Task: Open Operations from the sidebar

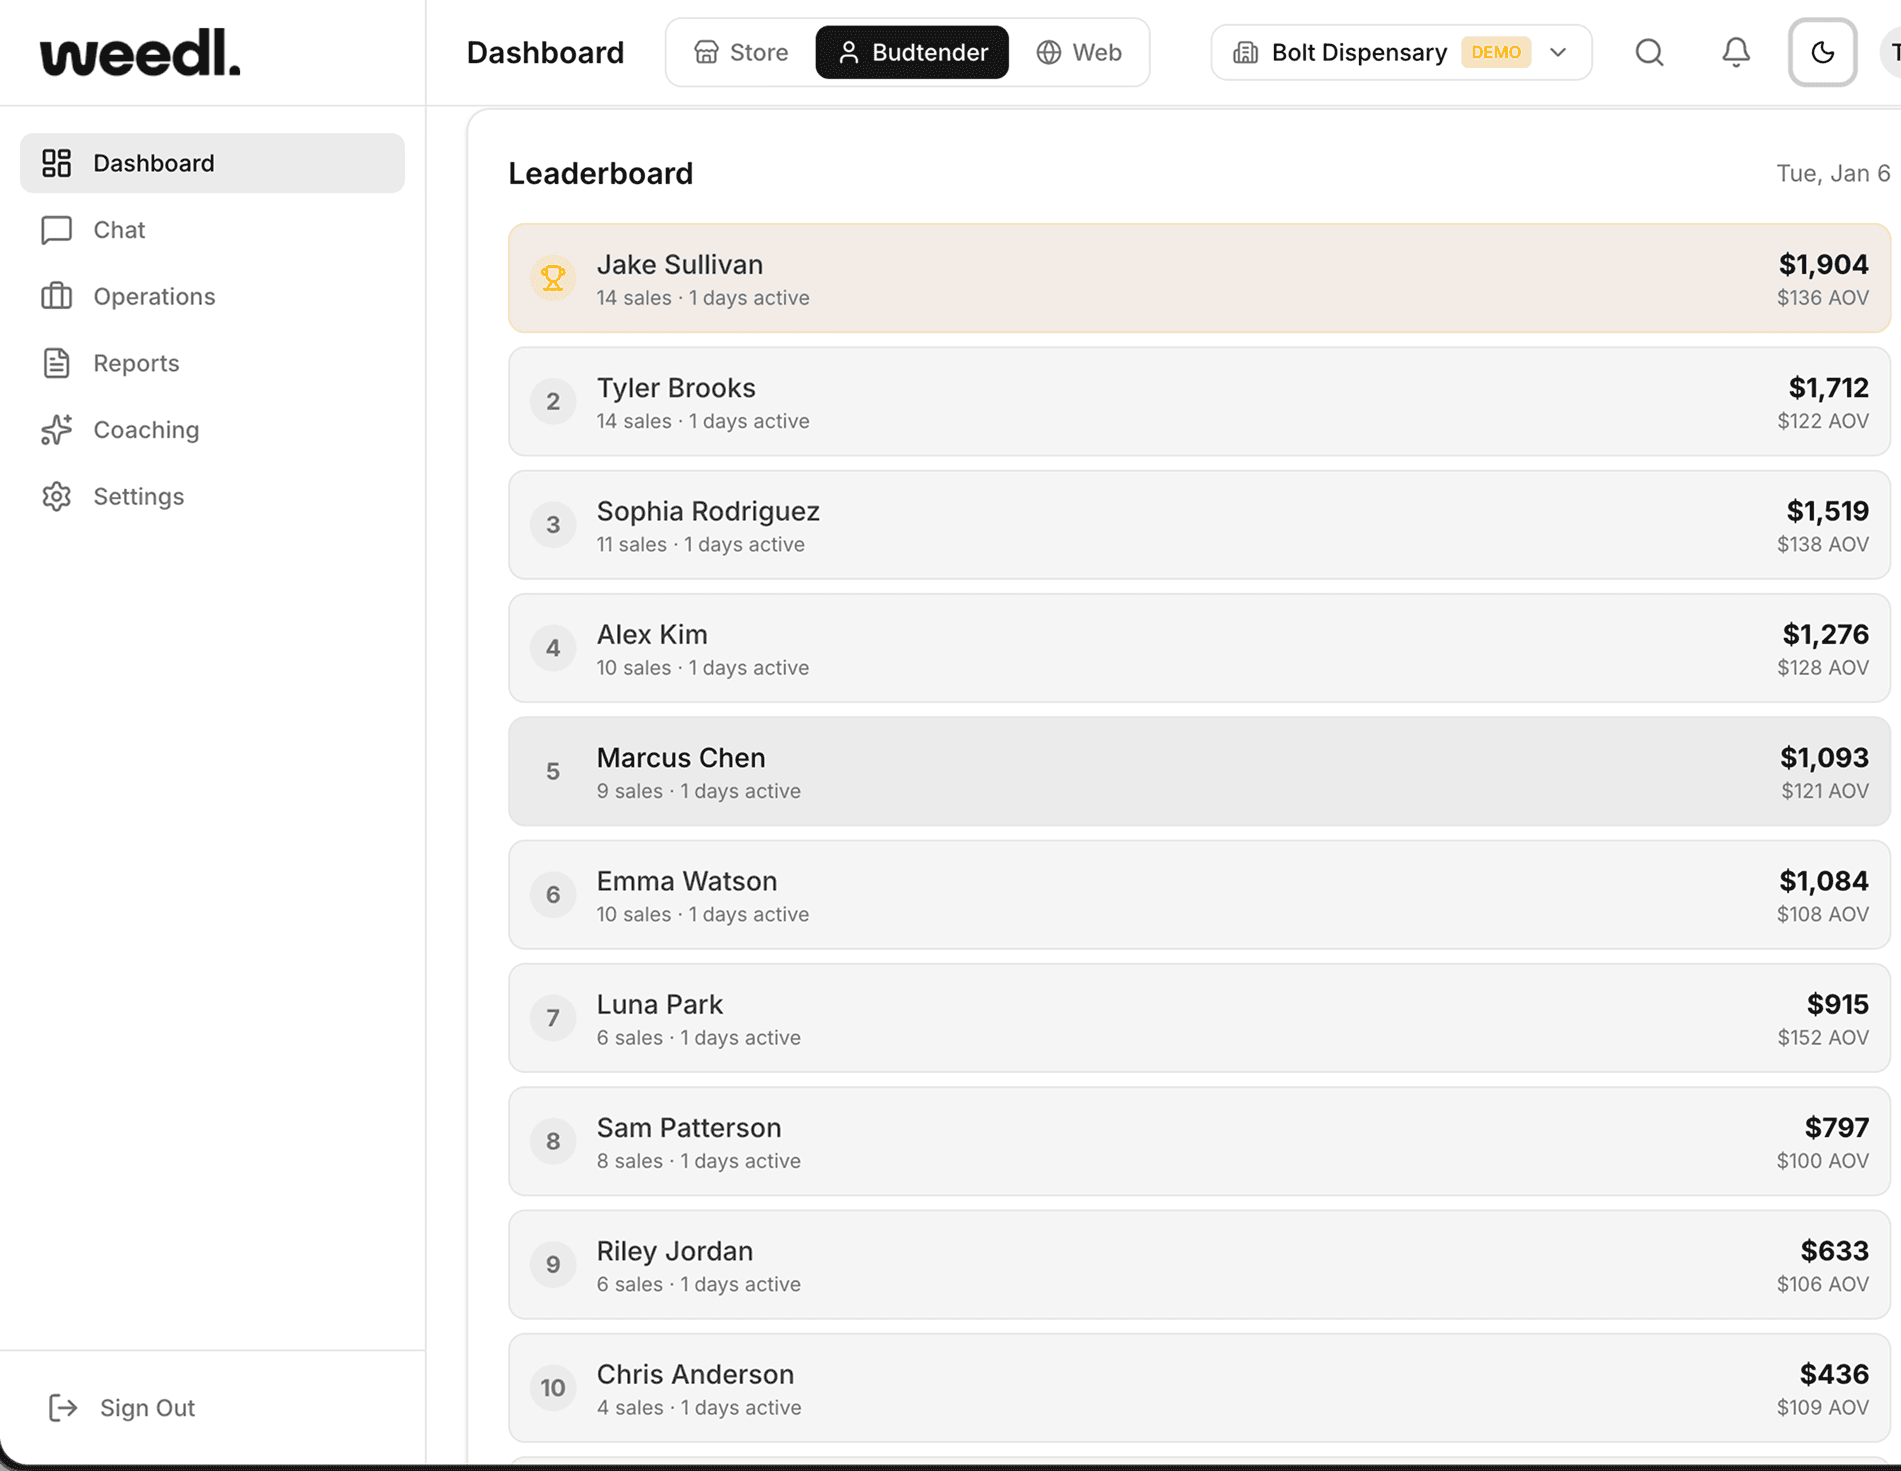Action: tap(154, 296)
